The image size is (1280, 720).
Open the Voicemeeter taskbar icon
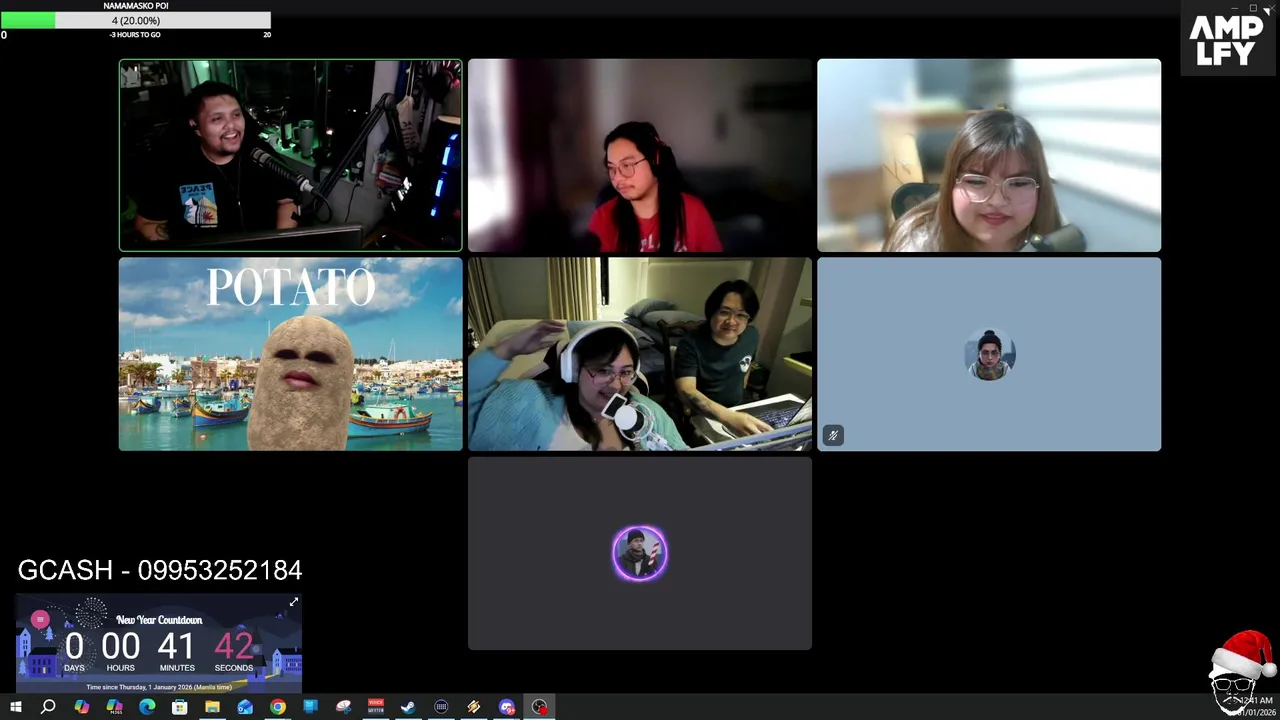click(375, 707)
